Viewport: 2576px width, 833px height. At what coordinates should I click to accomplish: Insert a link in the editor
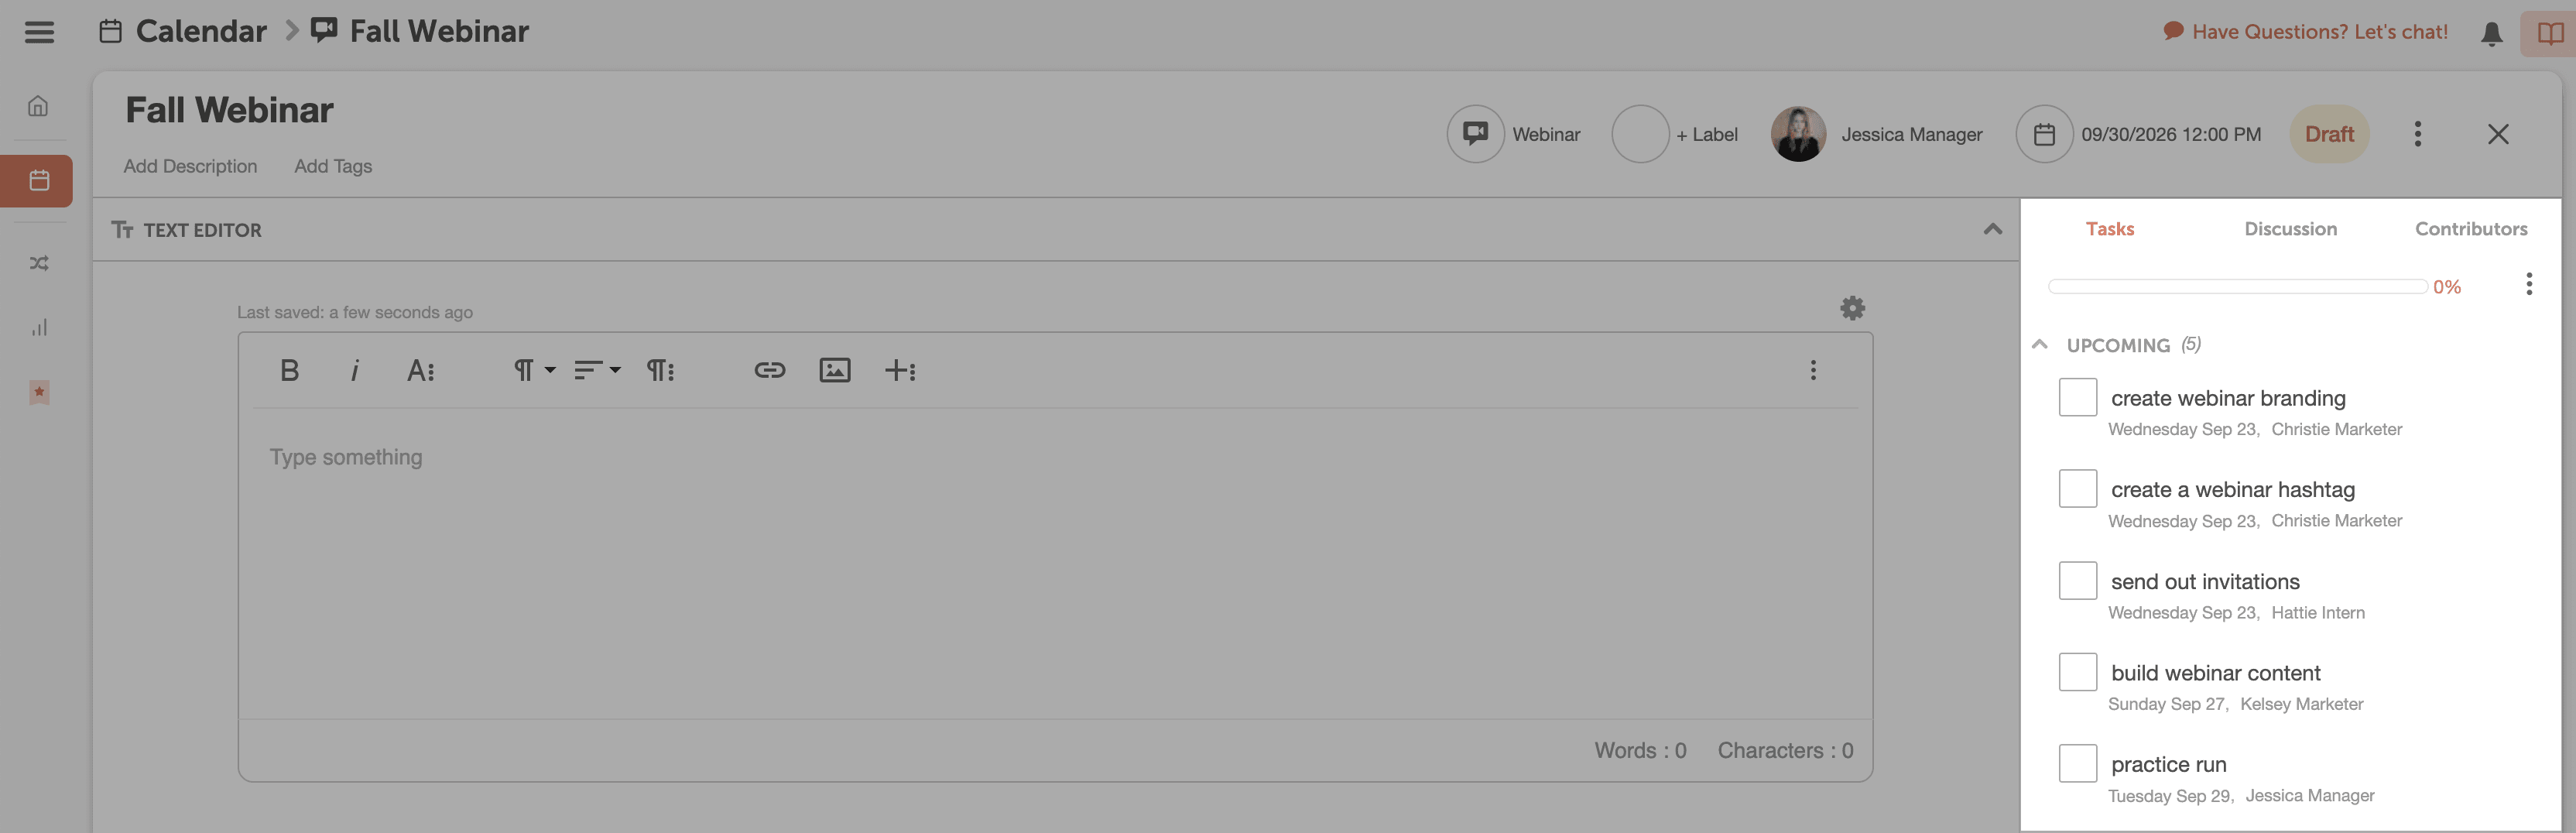point(769,371)
